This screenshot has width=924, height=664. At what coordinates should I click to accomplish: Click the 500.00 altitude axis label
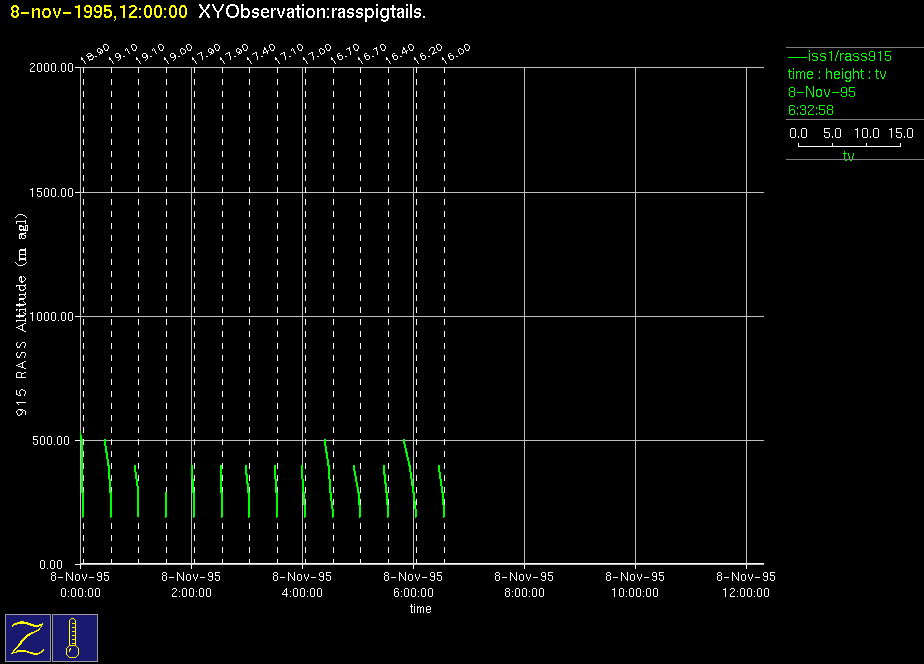coord(55,441)
